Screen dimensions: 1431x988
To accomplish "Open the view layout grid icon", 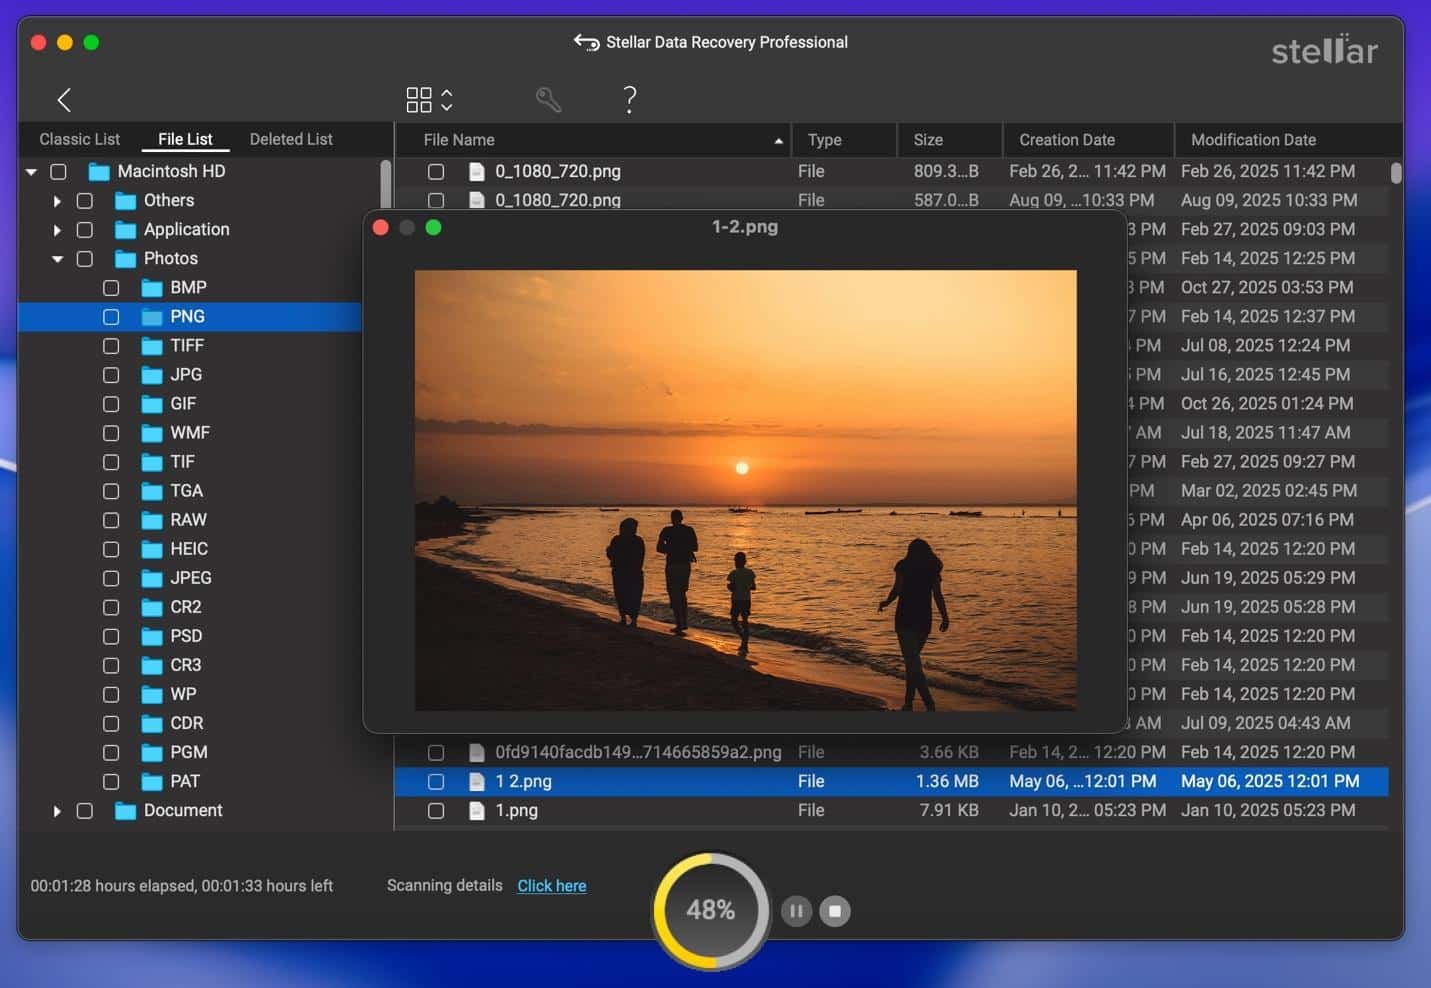I will click(419, 99).
